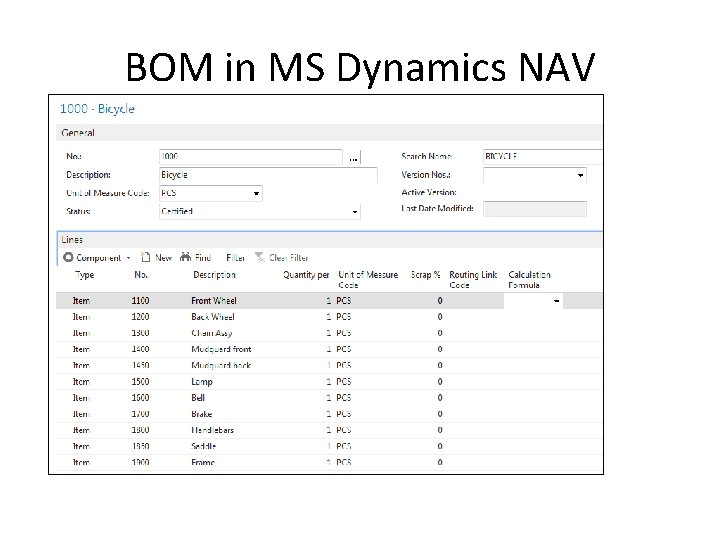This screenshot has height=540, width=720.
Task: Sort by the Type column header
Action: [84, 275]
